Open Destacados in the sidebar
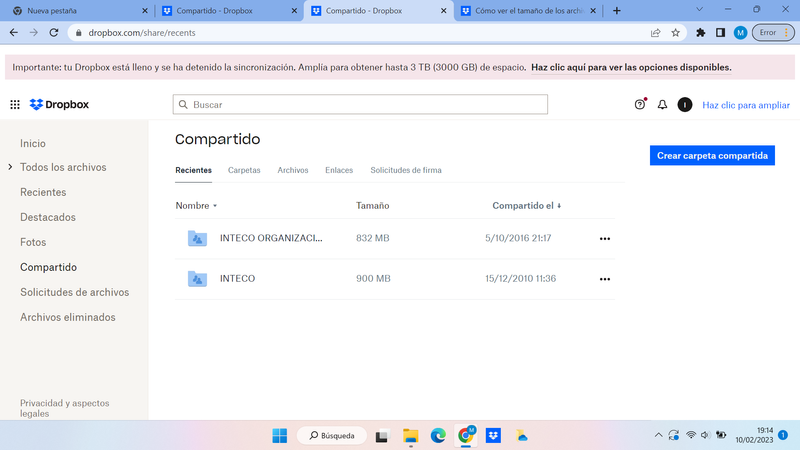 pos(48,217)
